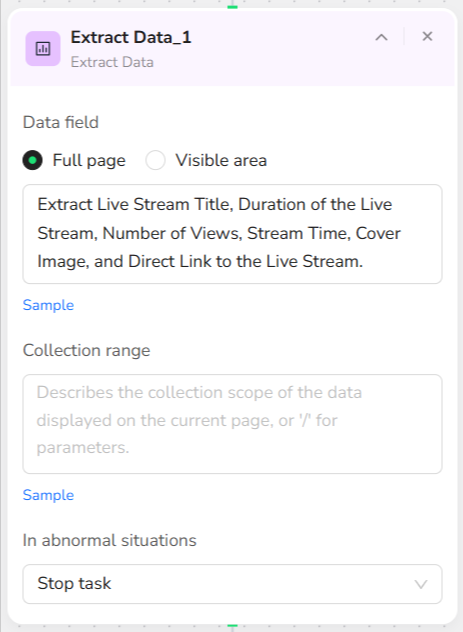Close the Extract Data_1 panel
Viewport: 463px width, 632px height.
(x=427, y=36)
